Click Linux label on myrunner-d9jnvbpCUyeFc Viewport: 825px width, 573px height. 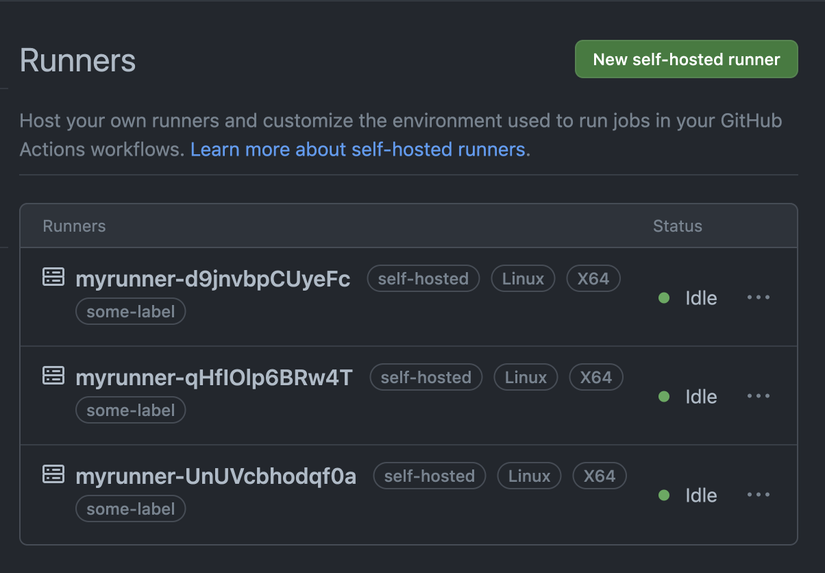tap(523, 278)
